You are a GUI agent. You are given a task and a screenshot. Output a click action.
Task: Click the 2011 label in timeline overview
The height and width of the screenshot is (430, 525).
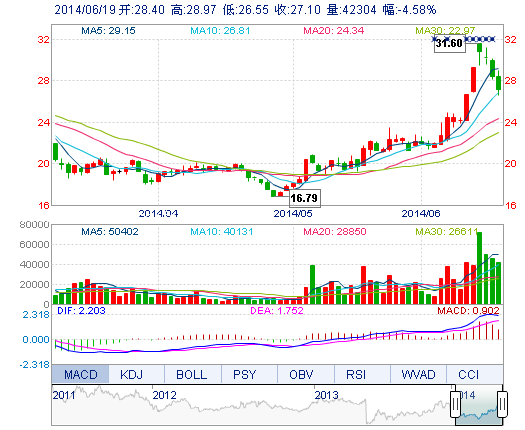pos(64,395)
